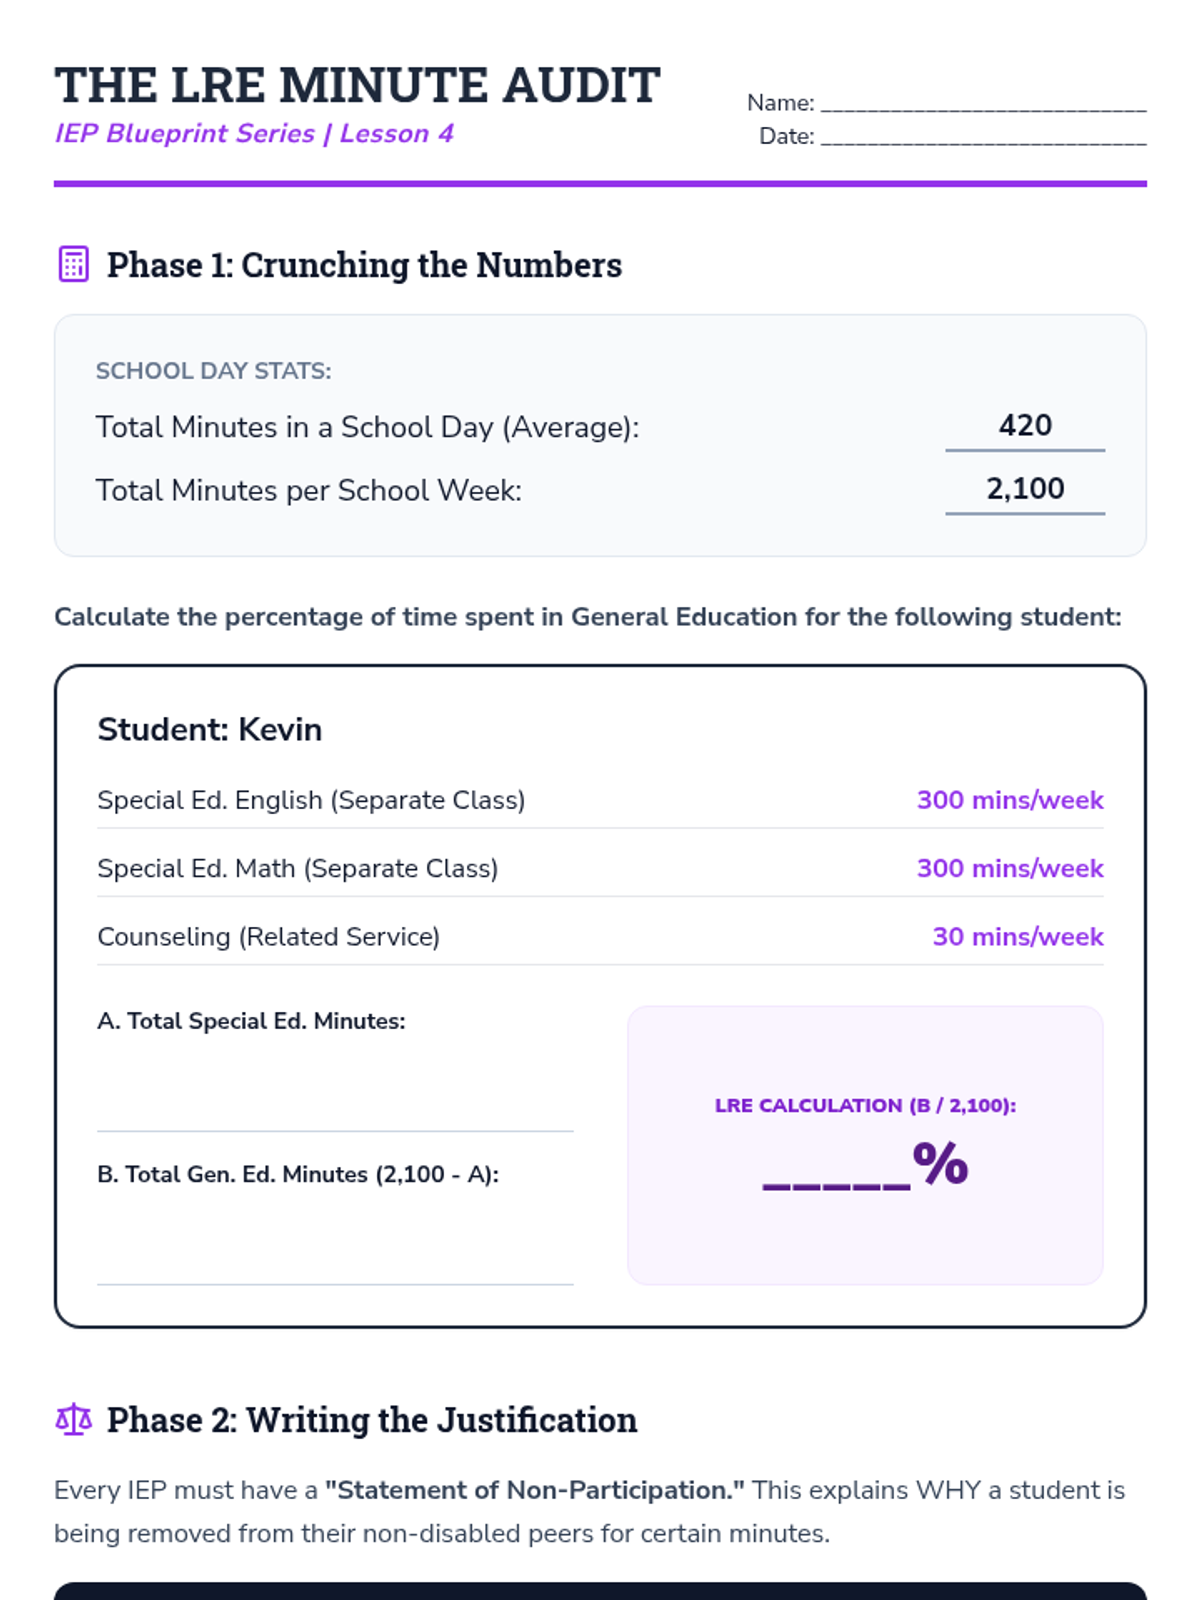Image resolution: width=1200 pixels, height=1600 pixels.
Task: Click the 420 minutes per day value
Action: [x=1025, y=426]
